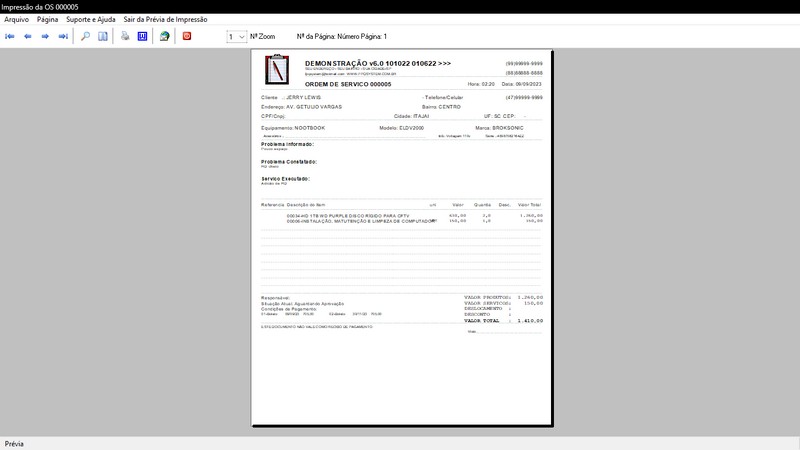Click the 'VALOR PRODUTOS' line
Viewport: 800px width, 450px height.
pos(503,297)
